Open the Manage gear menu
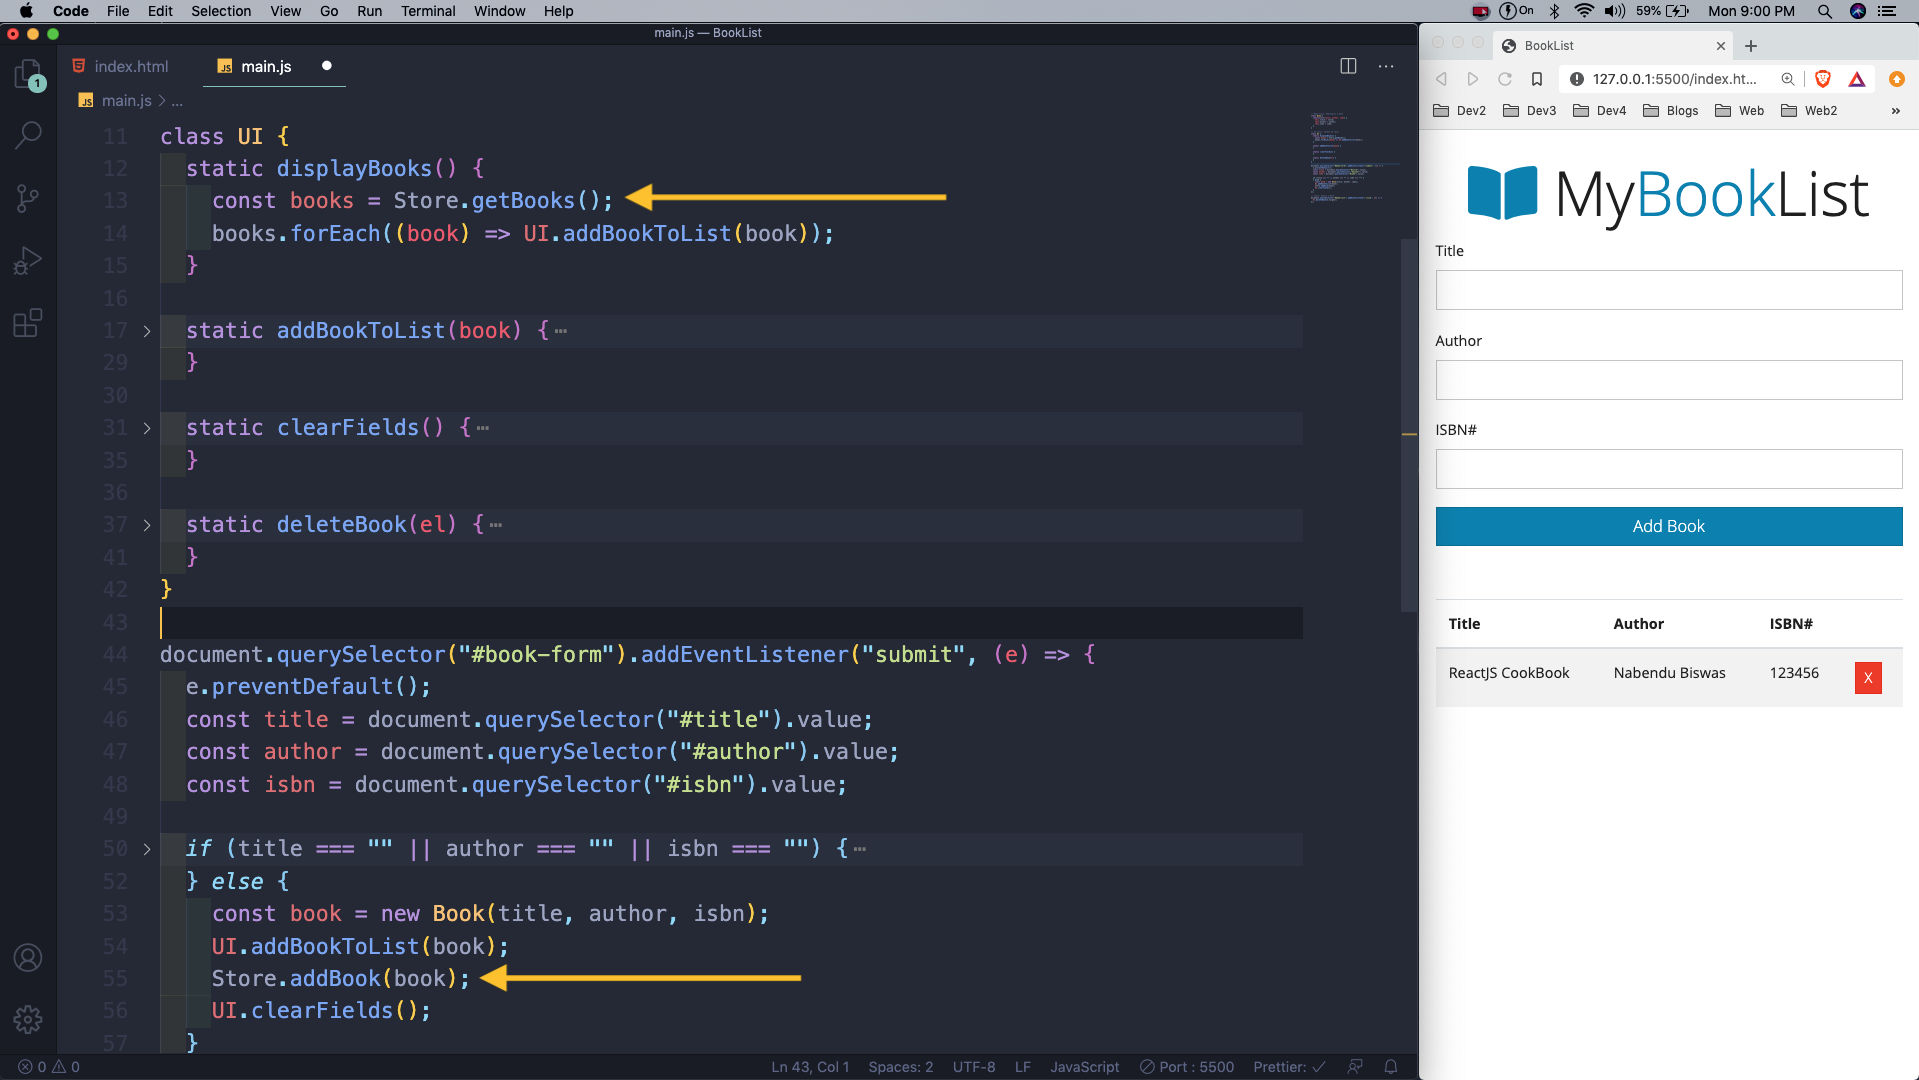The height and width of the screenshot is (1080, 1919). 28,1019
